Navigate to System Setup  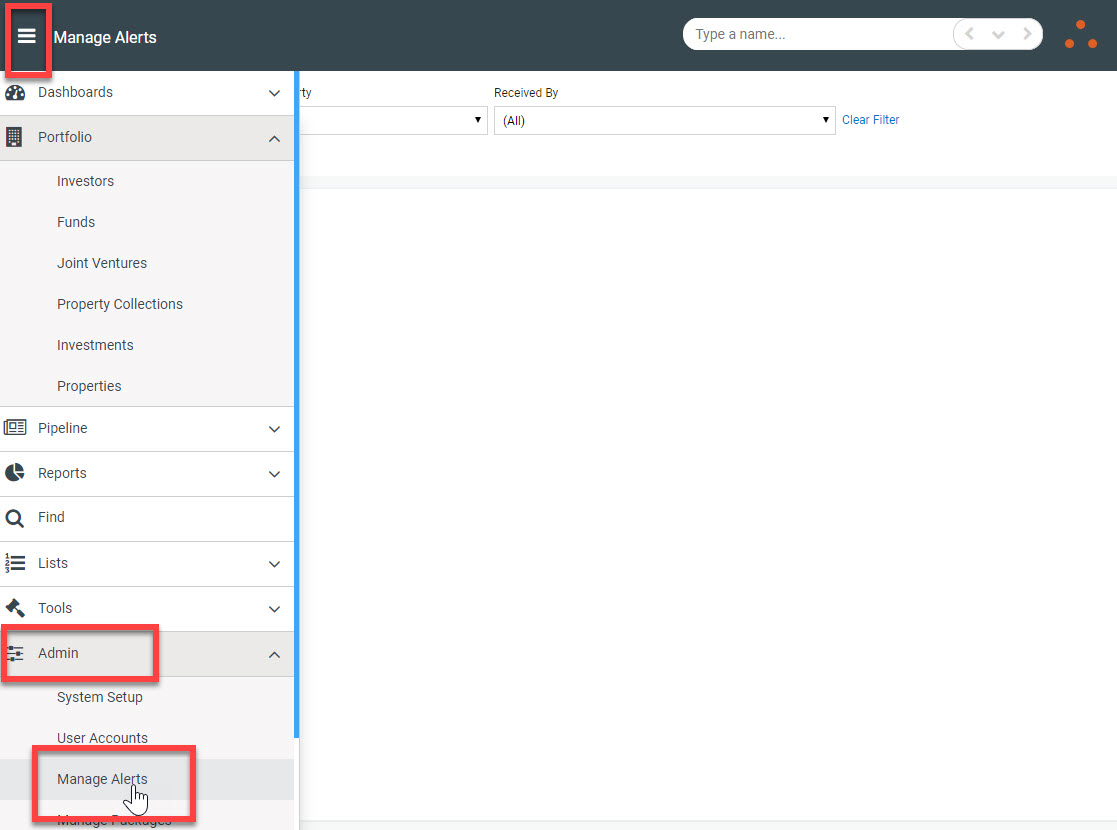click(100, 697)
